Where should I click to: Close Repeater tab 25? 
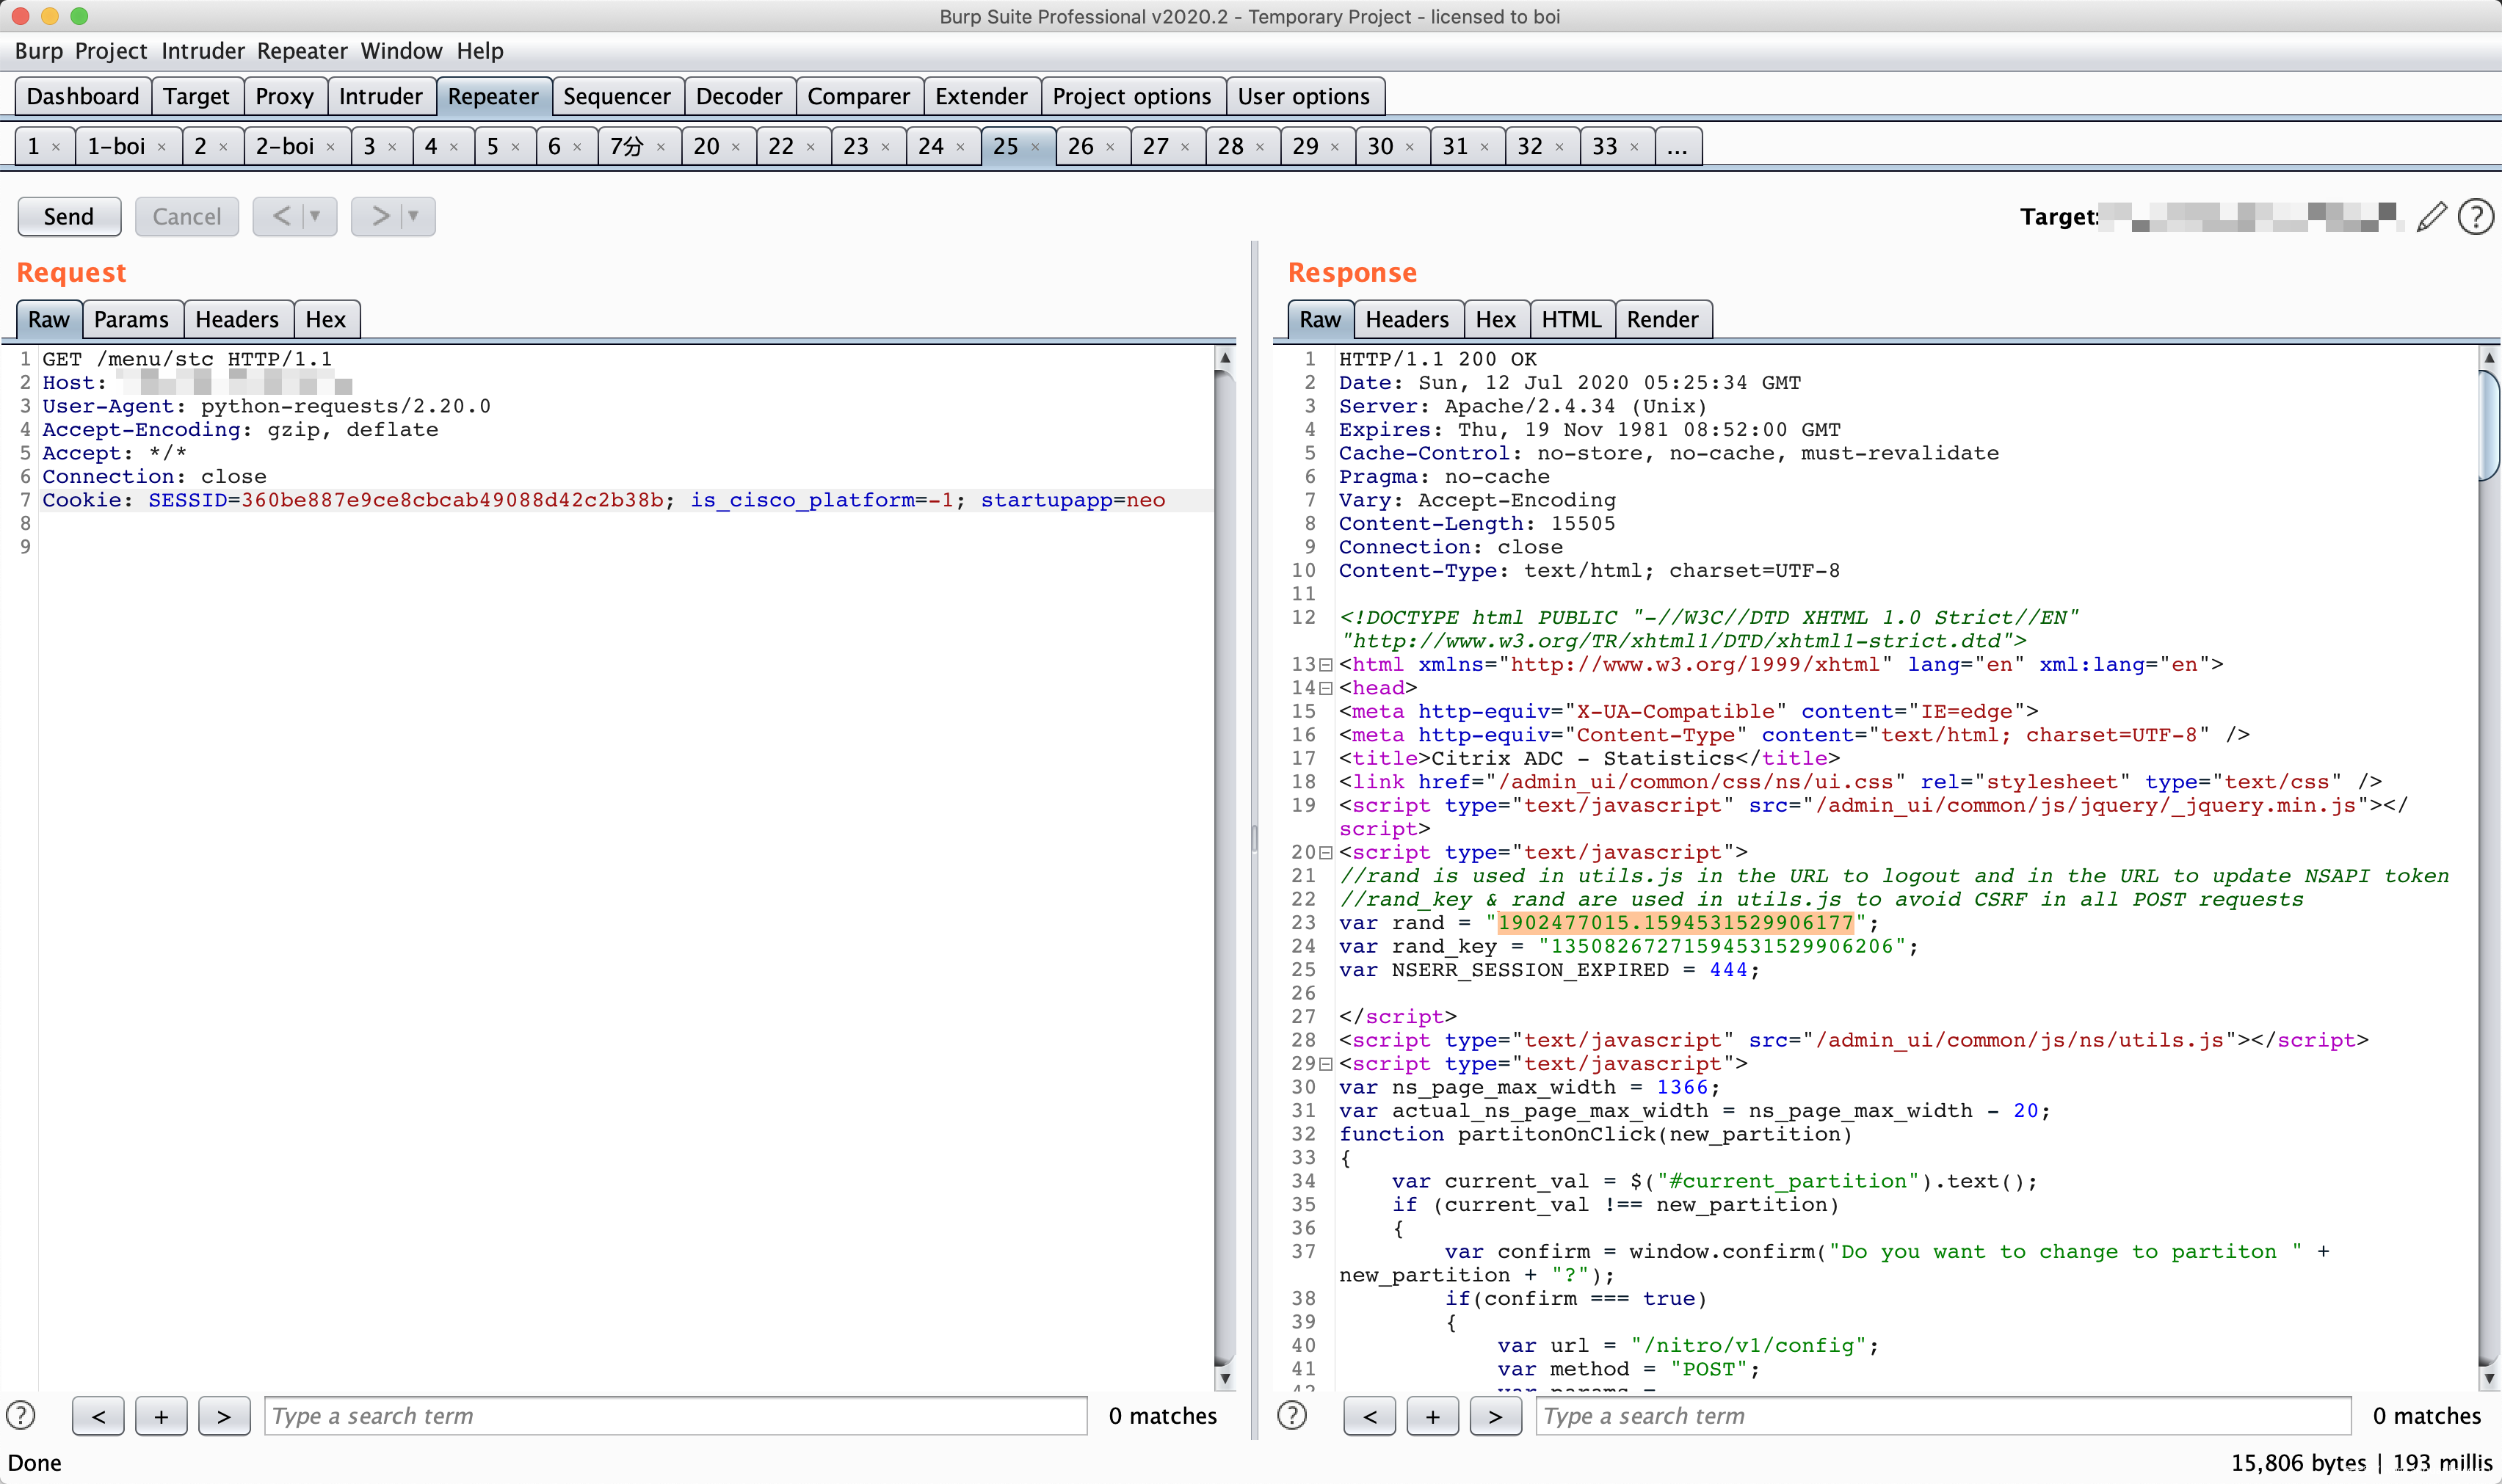[1036, 147]
